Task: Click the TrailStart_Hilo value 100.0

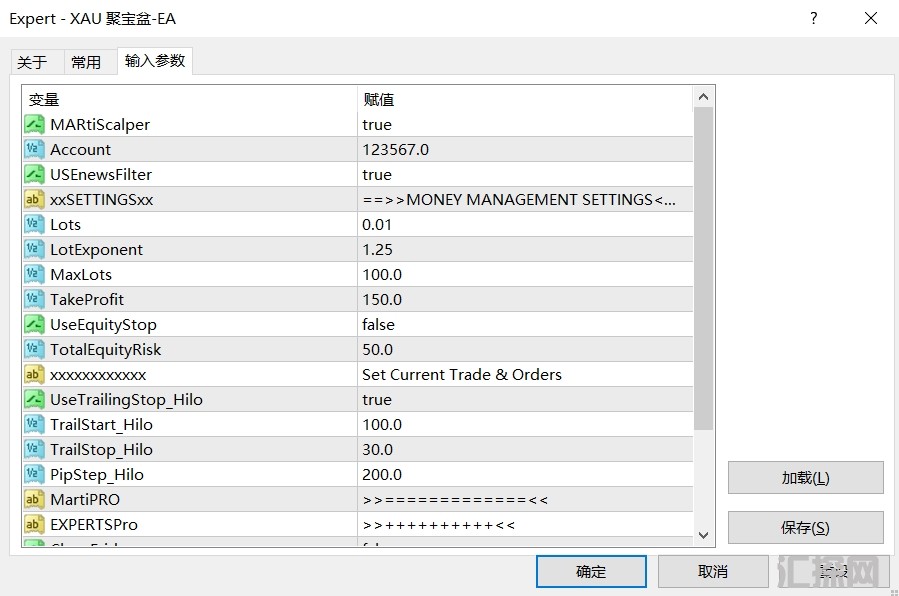Action: coord(382,425)
